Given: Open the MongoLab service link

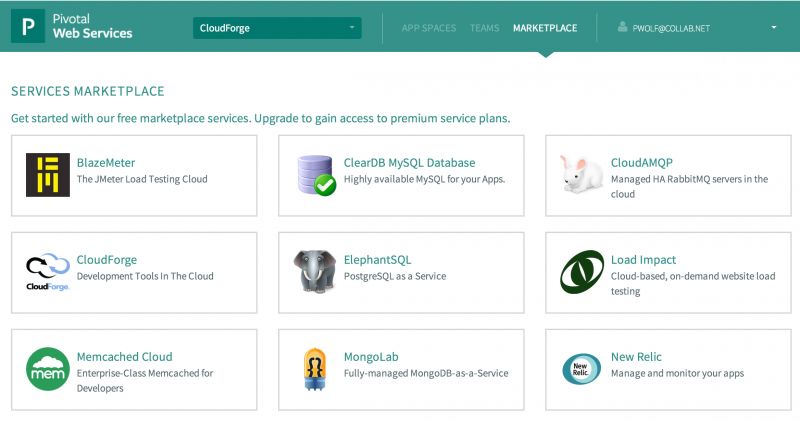Looking at the screenshot, I should tap(371, 357).
